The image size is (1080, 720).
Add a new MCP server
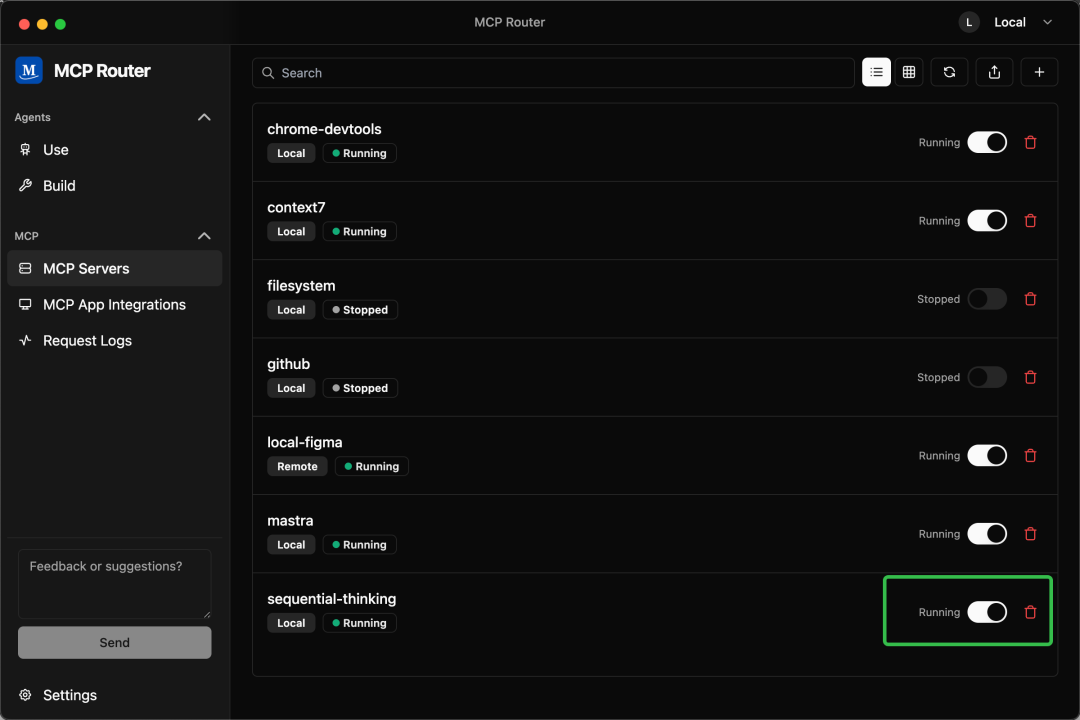[1039, 72]
